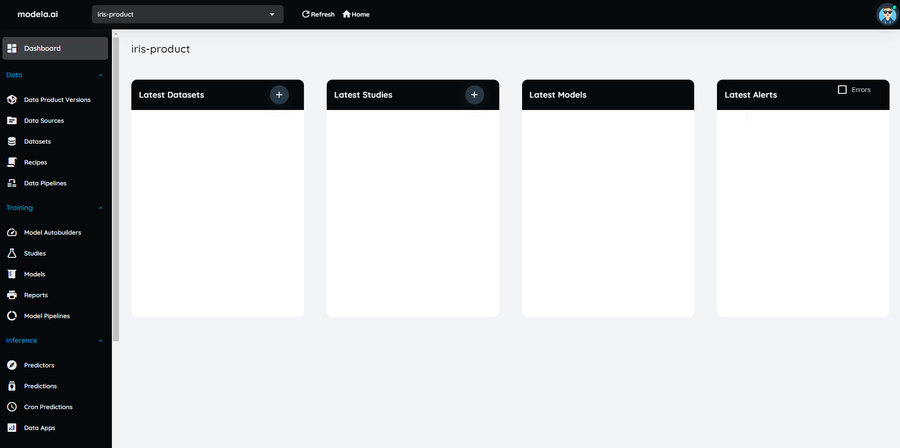This screenshot has height=448, width=900.
Task: Click the Data section heading
Action: (14, 75)
